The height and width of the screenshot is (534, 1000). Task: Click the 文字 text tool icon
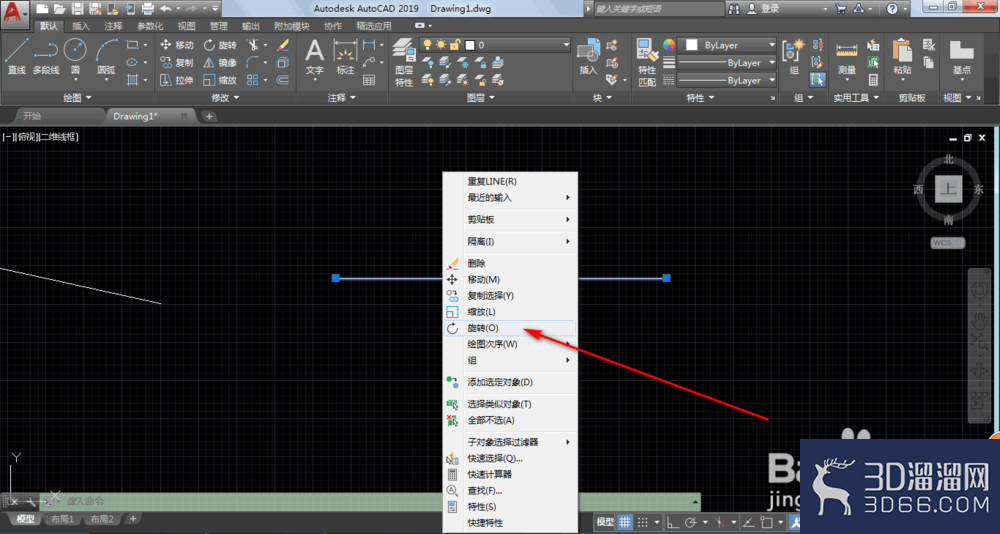314,57
